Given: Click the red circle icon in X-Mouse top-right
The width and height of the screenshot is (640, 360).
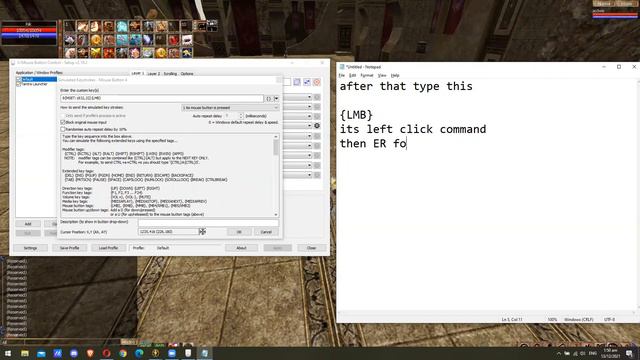Looking at the screenshot, I should (x=317, y=82).
